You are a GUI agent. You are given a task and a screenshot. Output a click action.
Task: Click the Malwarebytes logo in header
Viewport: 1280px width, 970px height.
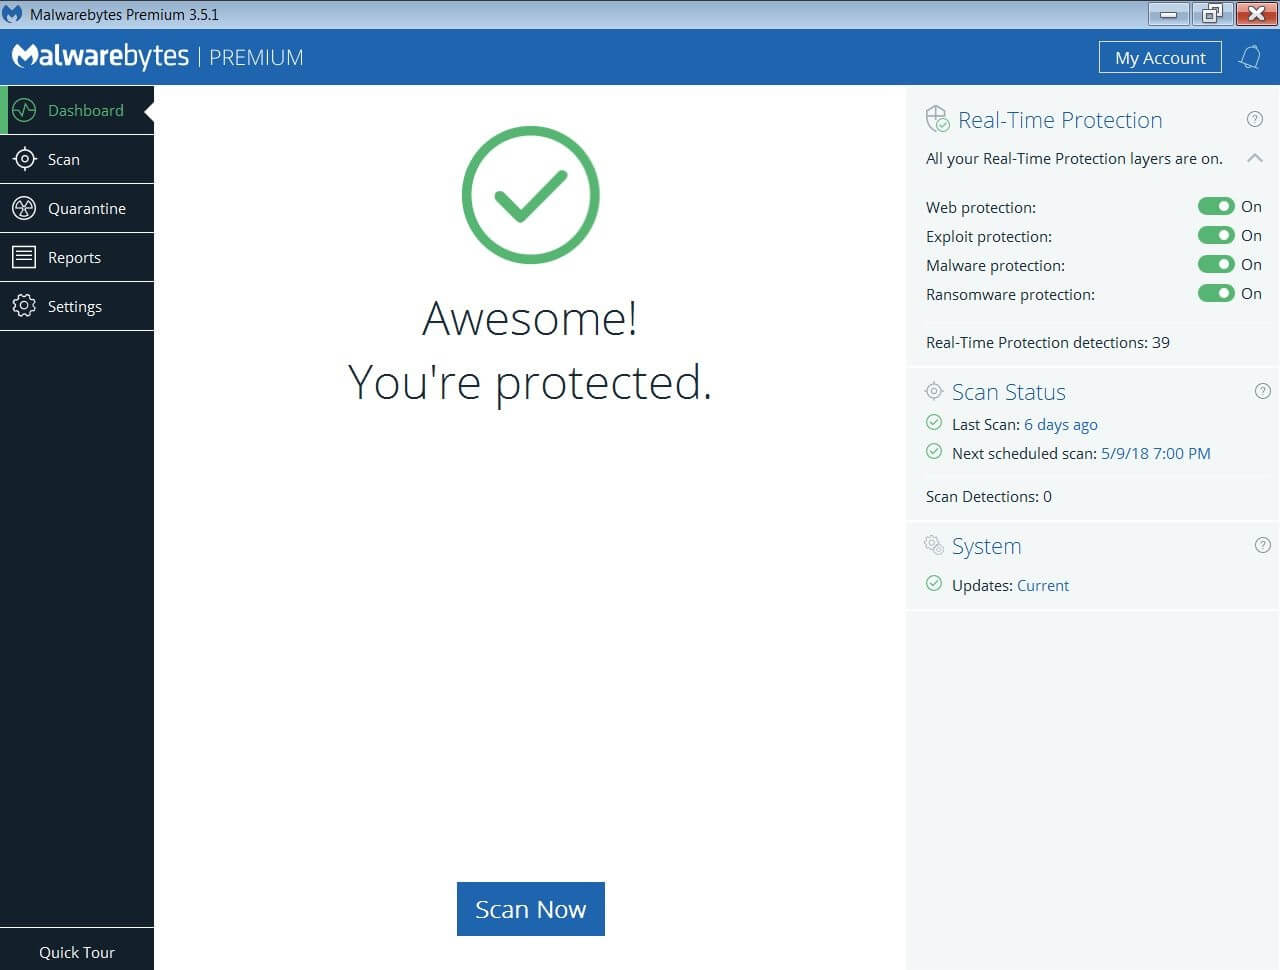coord(100,56)
